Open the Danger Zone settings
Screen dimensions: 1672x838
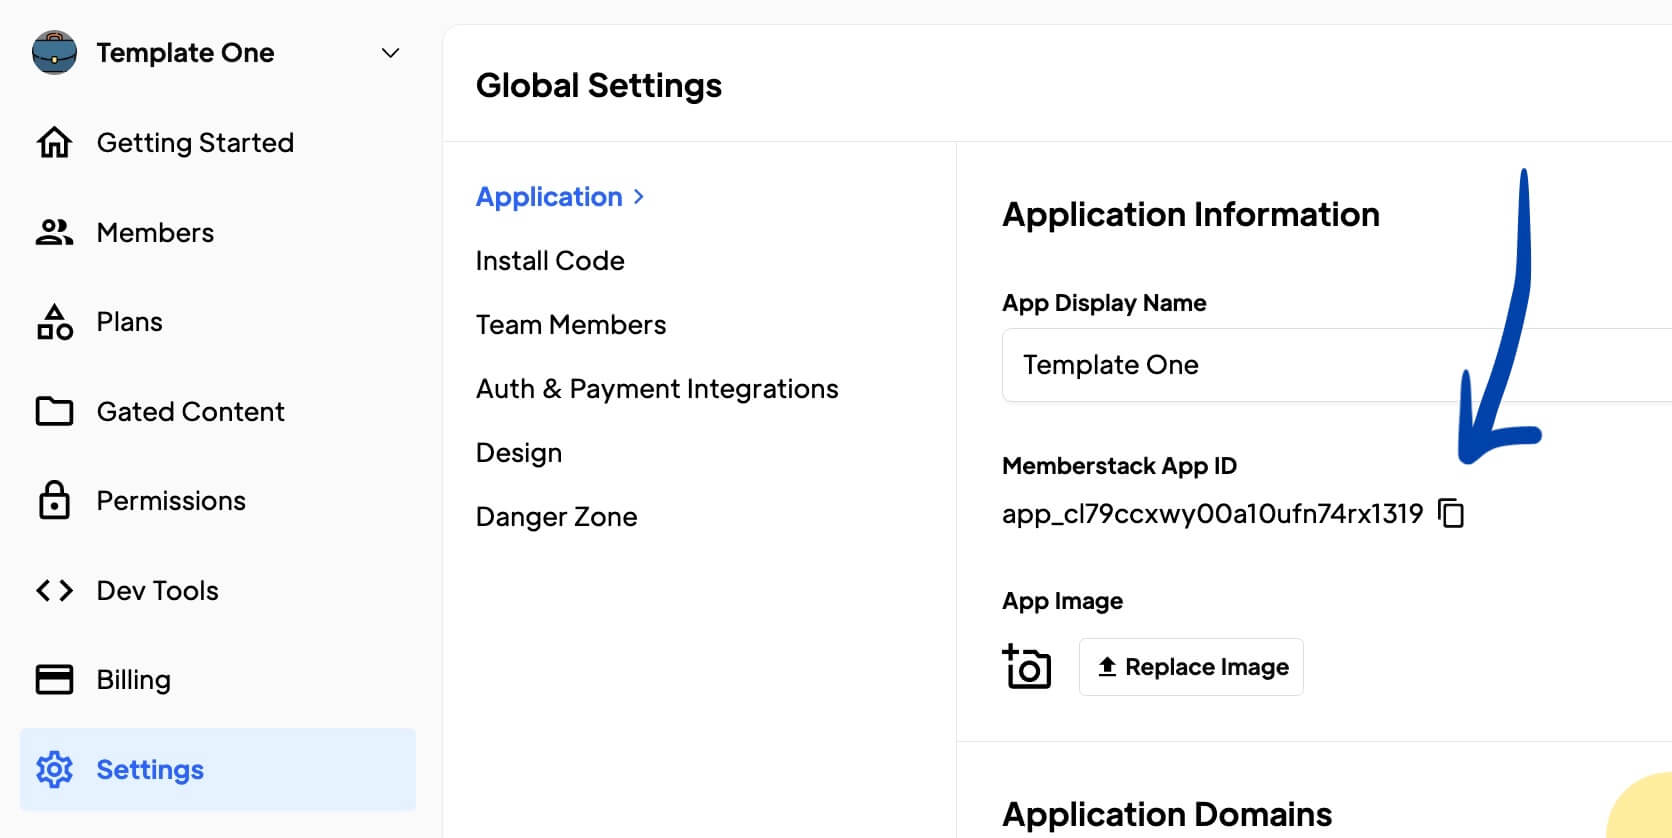pyautogui.click(x=556, y=517)
